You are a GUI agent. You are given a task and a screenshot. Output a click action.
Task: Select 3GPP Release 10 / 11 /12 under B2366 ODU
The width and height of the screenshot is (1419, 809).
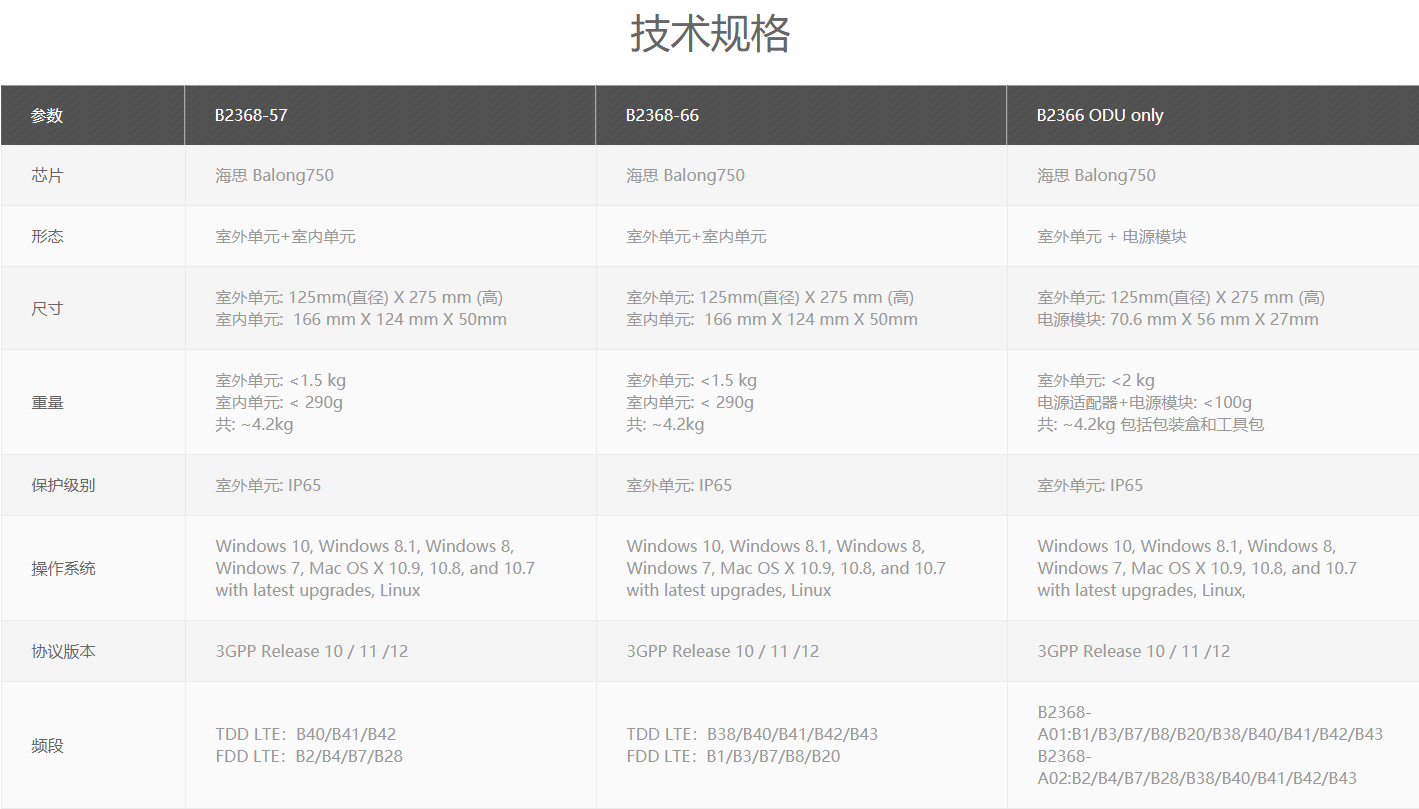pos(1134,651)
